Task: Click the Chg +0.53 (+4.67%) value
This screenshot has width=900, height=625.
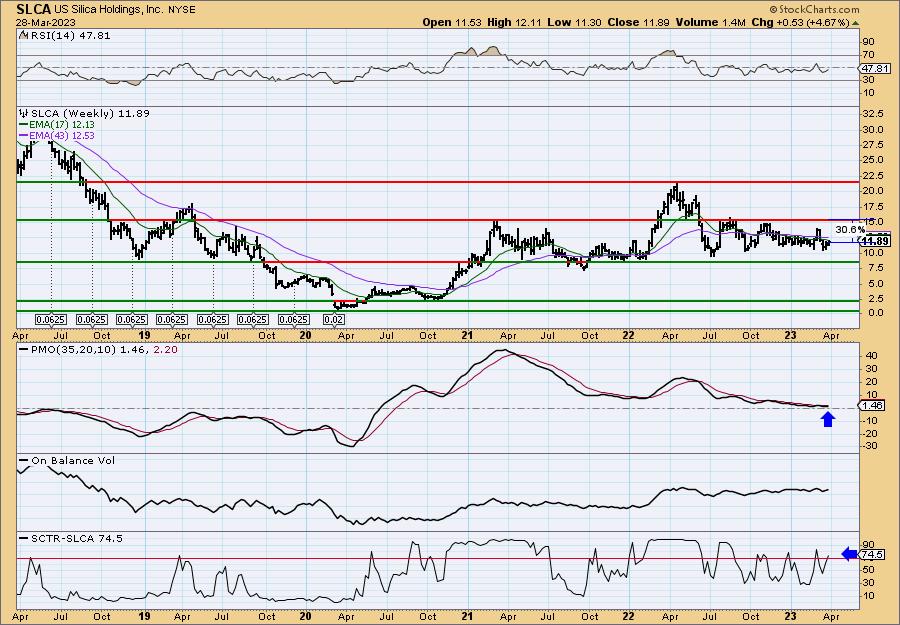Action: [x=800, y=22]
